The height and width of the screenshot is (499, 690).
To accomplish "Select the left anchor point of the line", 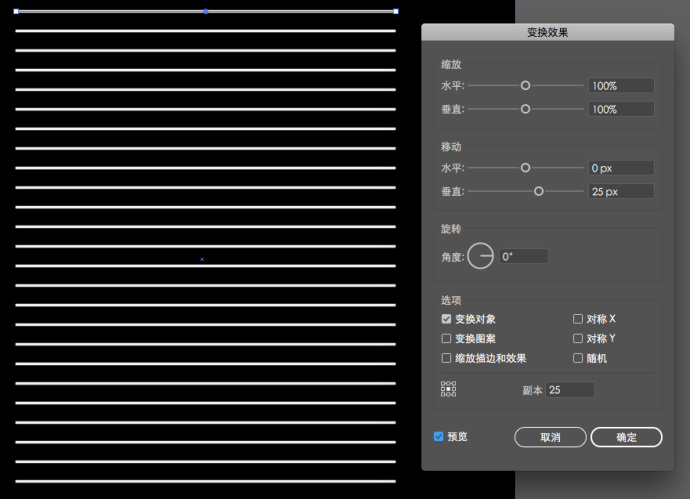I will [16, 11].
